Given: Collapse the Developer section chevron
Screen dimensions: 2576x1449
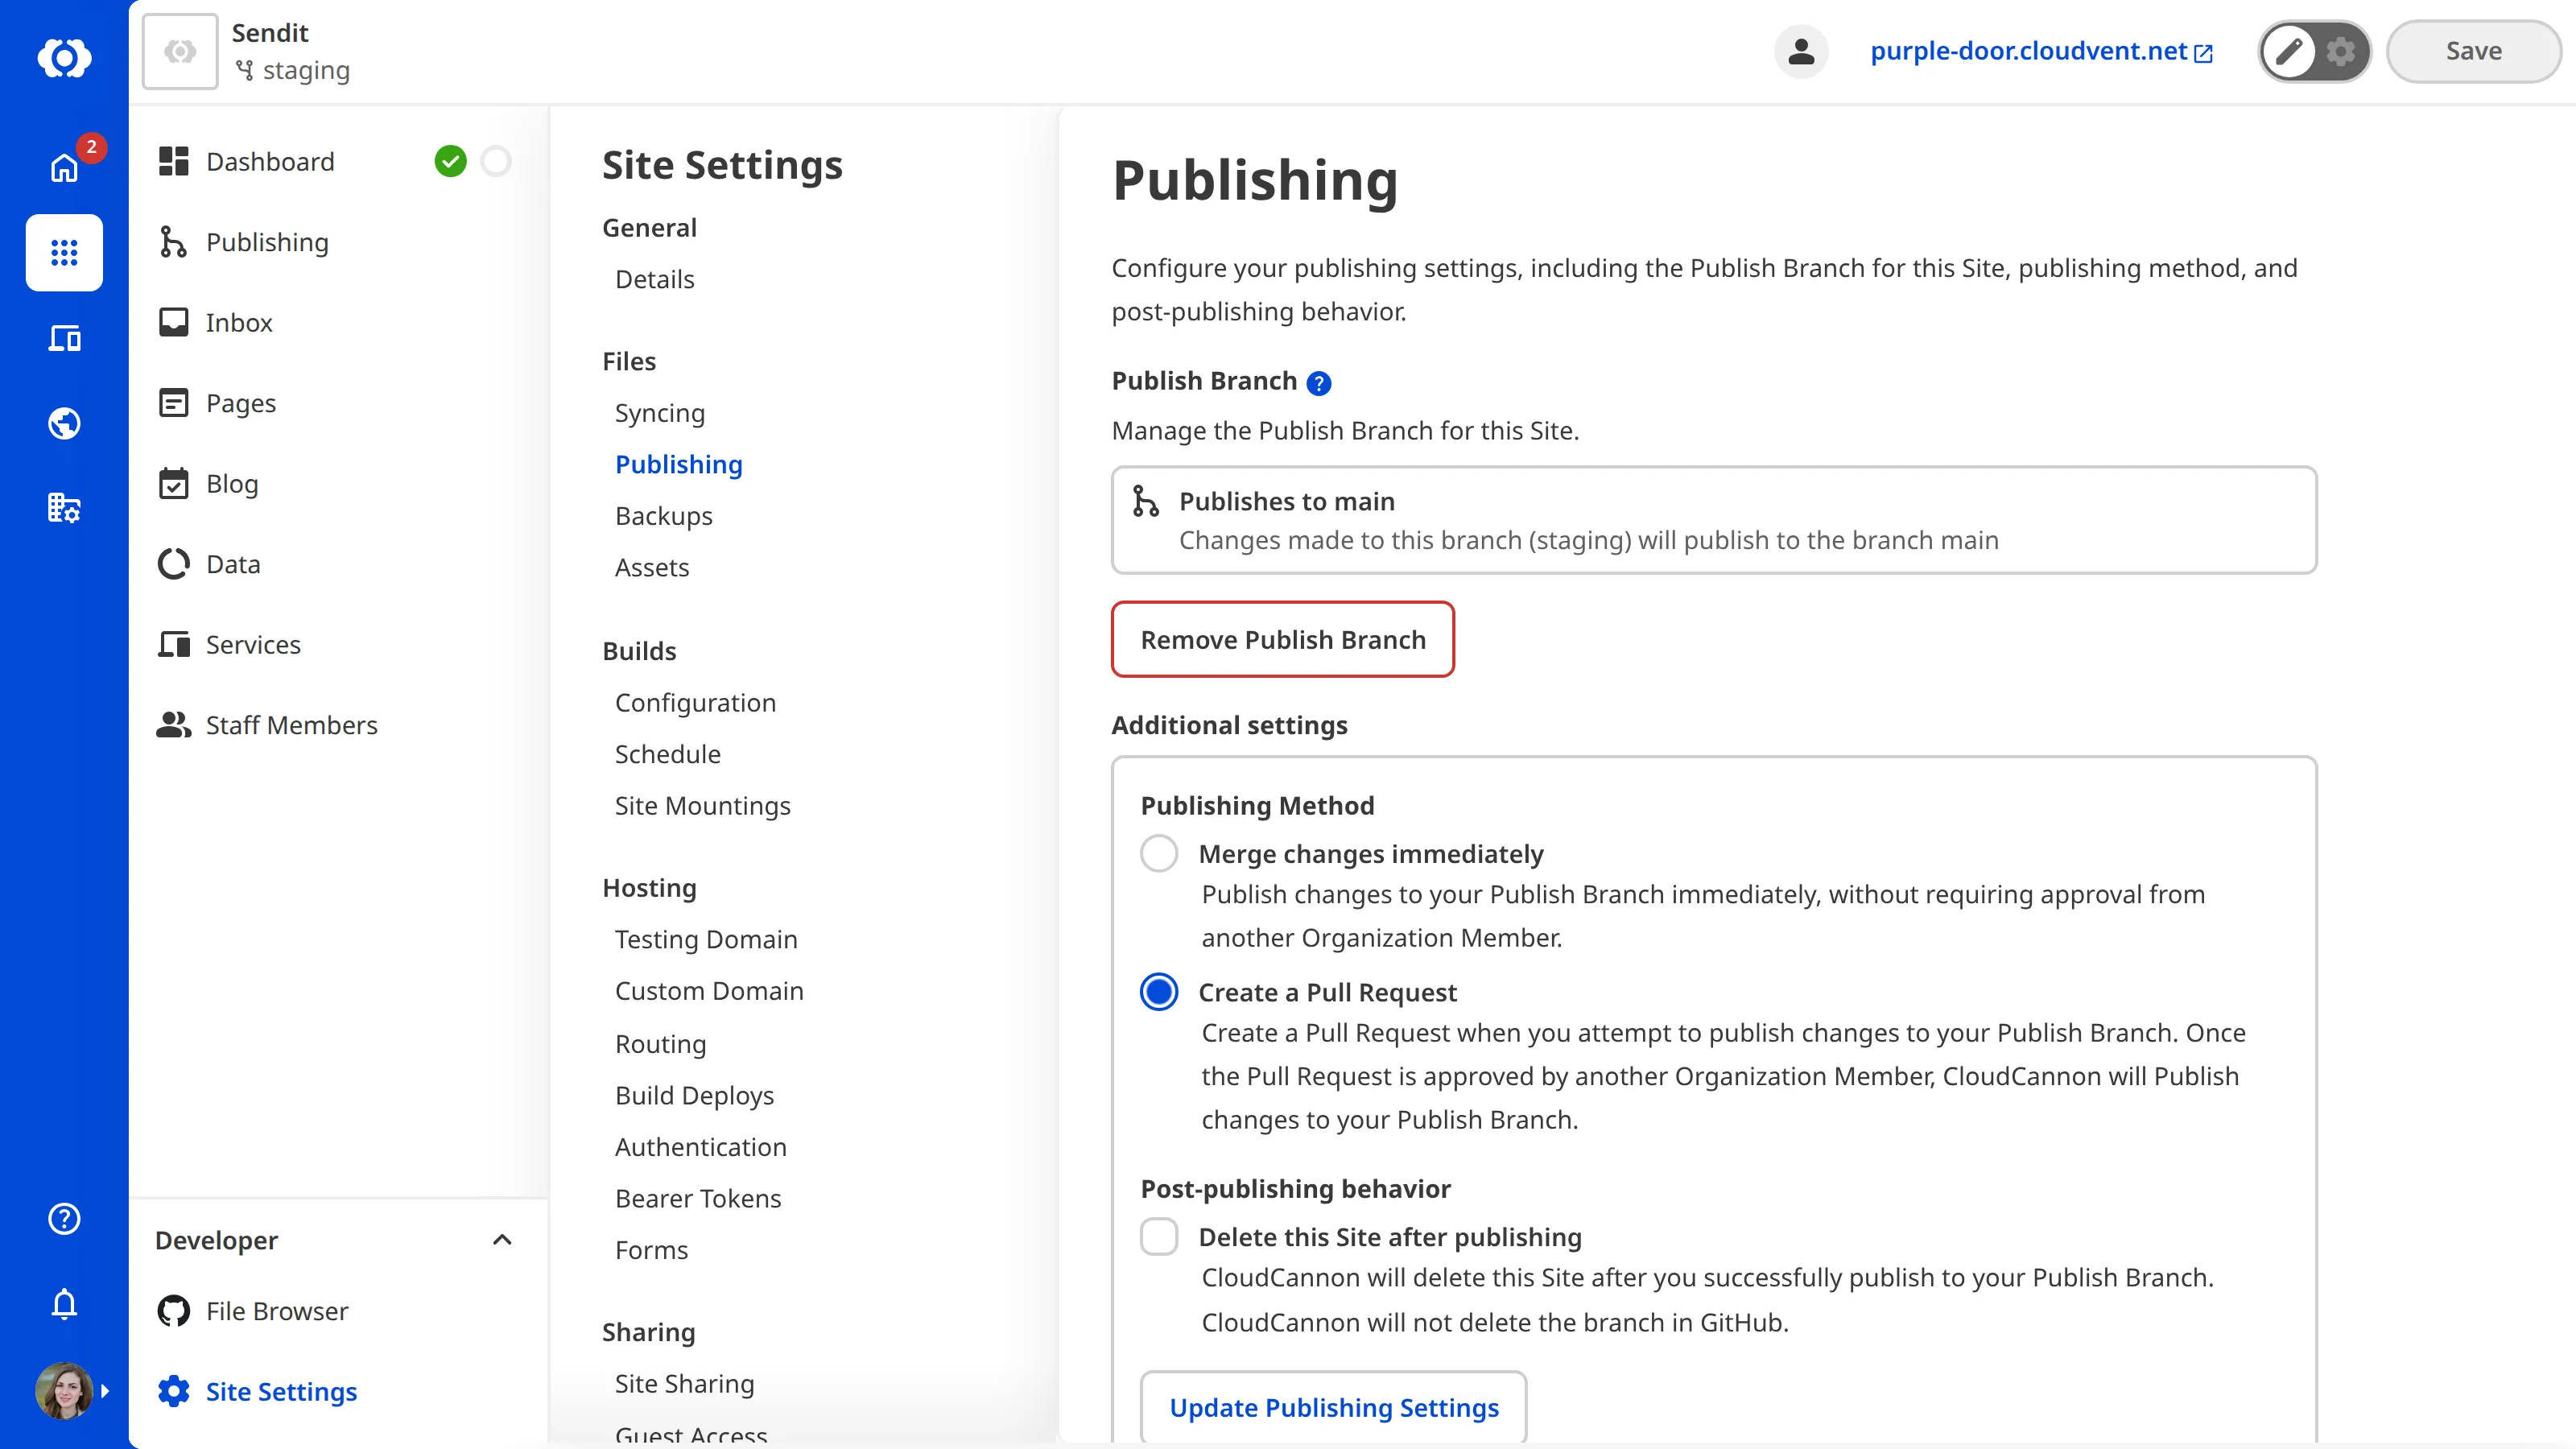Looking at the screenshot, I should 502,1240.
